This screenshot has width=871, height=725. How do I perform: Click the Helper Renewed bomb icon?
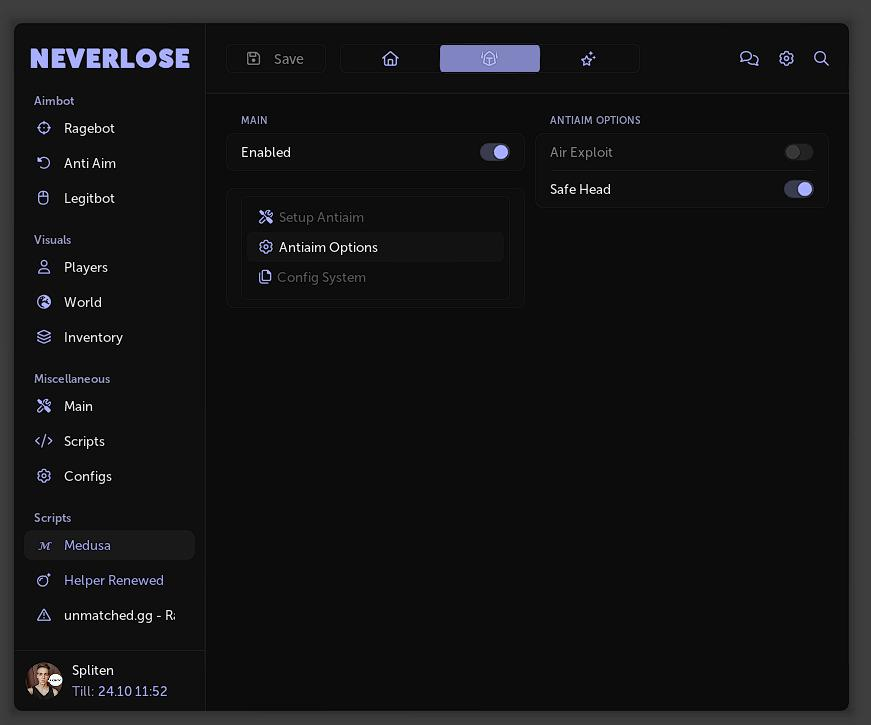[44, 580]
